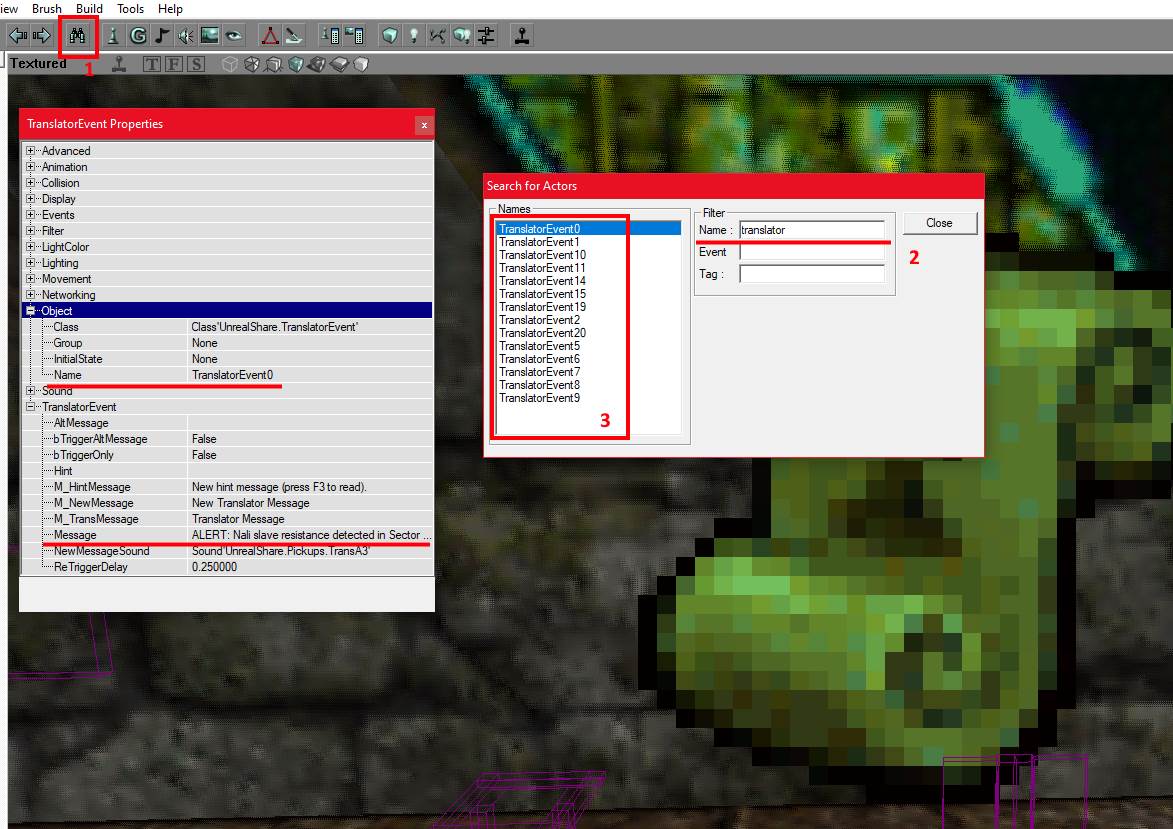Viewport: 1173px width, 829px height.
Task: Click the Build Paths icon
Action: 438,35
